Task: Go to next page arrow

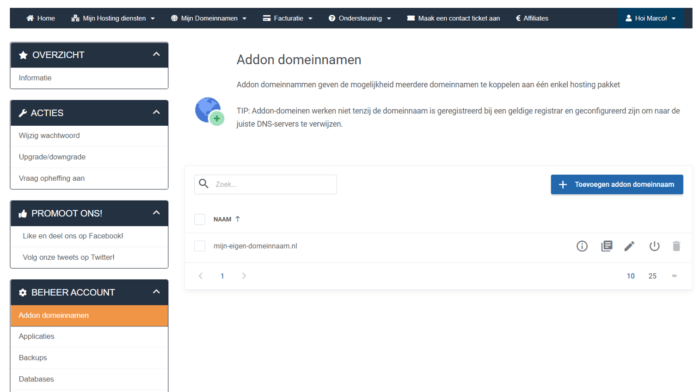Action: click(x=244, y=276)
